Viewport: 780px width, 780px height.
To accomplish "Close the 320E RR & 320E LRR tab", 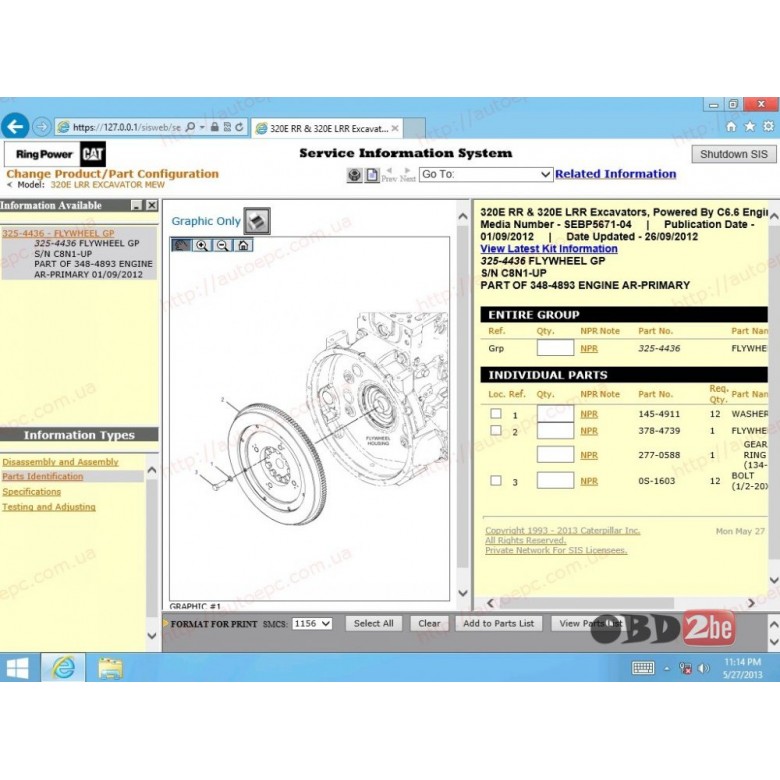I will tap(395, 128).
